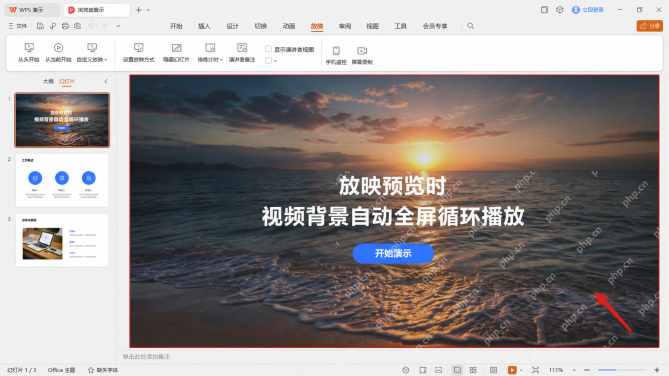Image resolution: width=669 pixels, height=376 pixels.
Task: Start screen recording (屏幕录制)
Action: pos(362,55)
